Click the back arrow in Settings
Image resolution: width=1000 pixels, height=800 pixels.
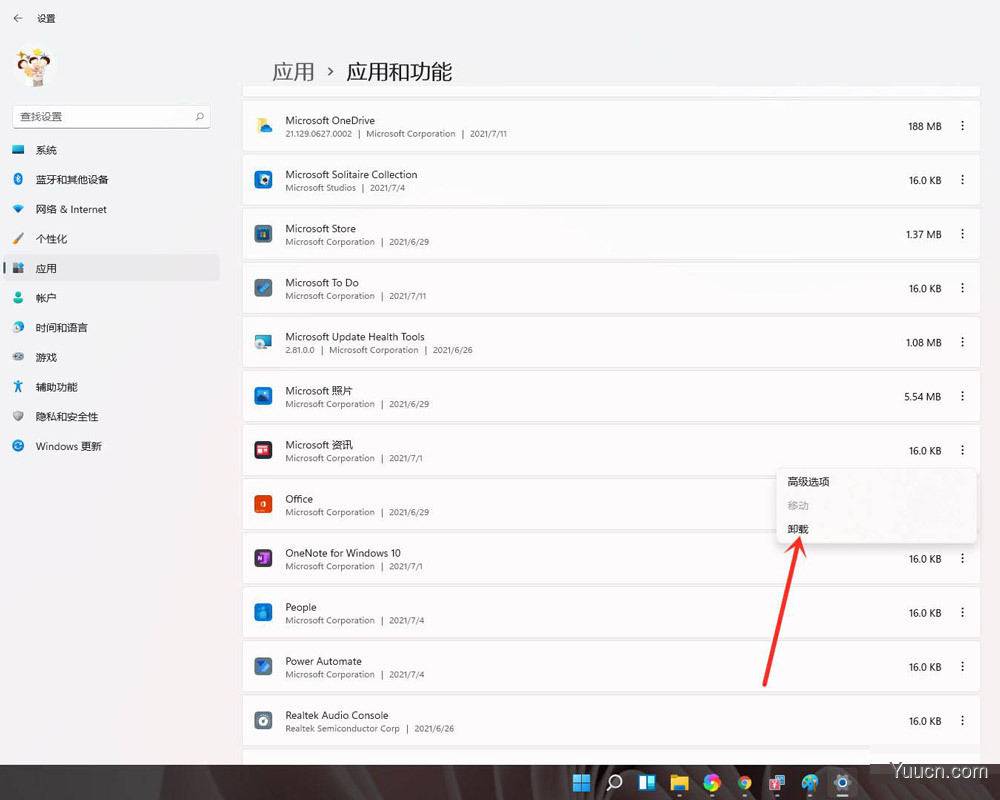[18, 19]
